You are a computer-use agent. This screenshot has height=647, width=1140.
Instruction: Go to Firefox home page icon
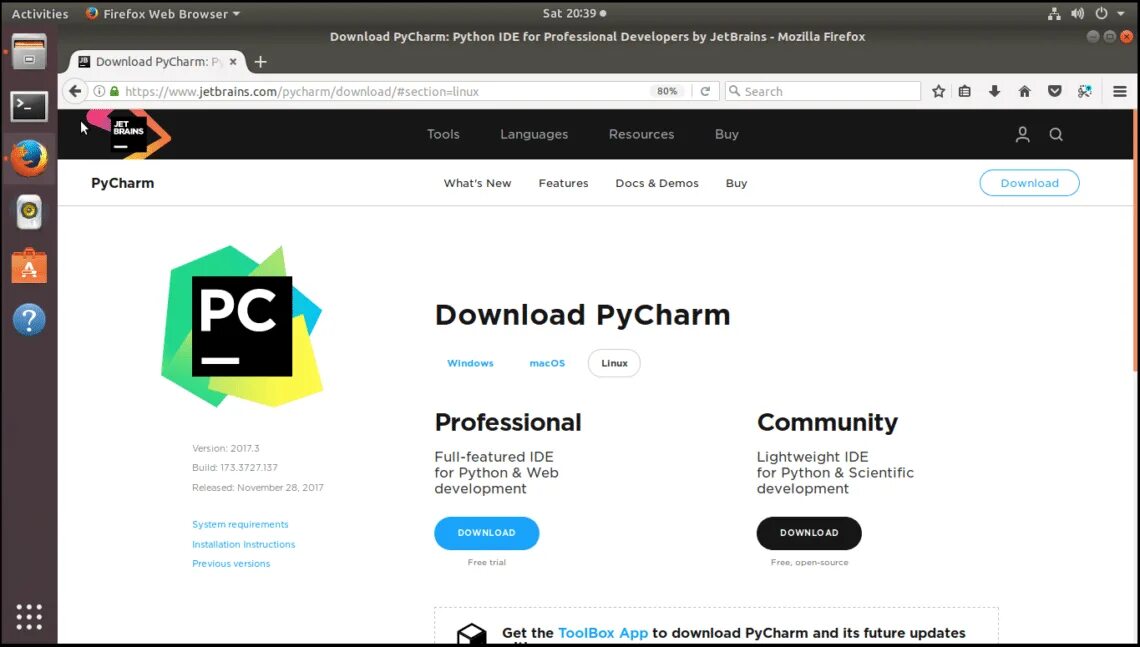pos(1024,91)
